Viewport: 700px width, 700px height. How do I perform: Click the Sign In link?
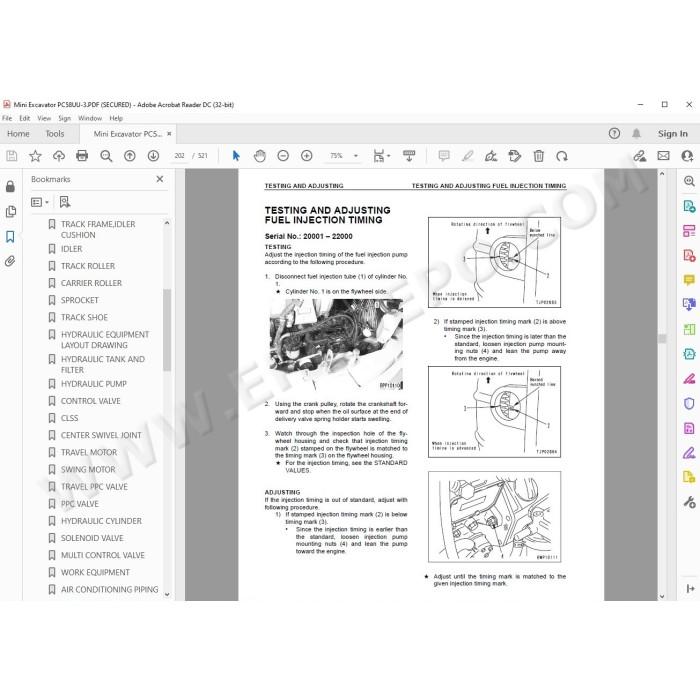click(x=672, y=133)
